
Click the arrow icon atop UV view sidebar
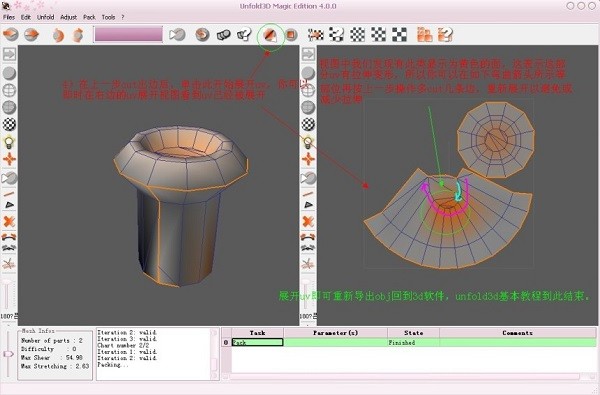point(308,54)
